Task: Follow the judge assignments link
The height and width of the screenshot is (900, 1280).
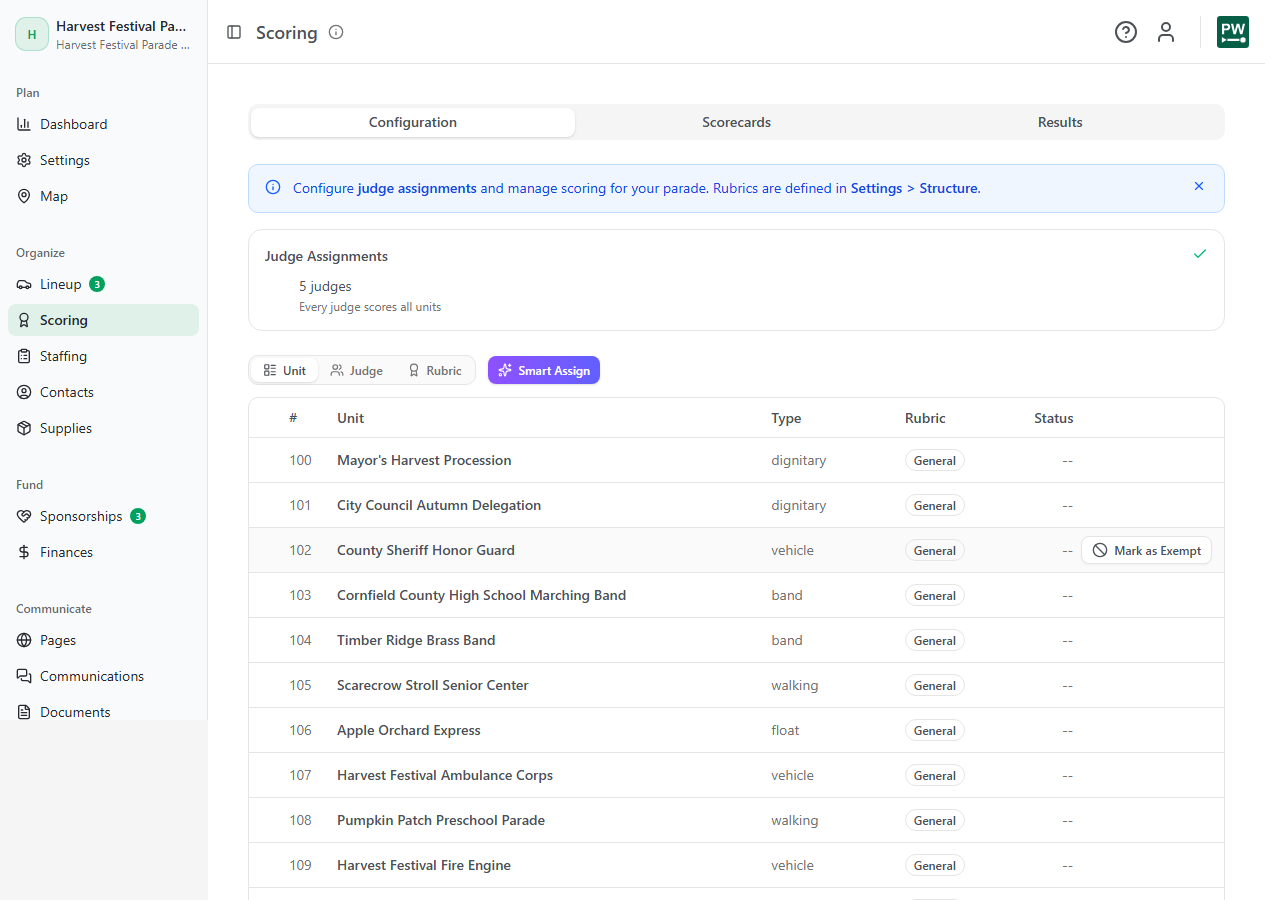Action: pos(417,188)
